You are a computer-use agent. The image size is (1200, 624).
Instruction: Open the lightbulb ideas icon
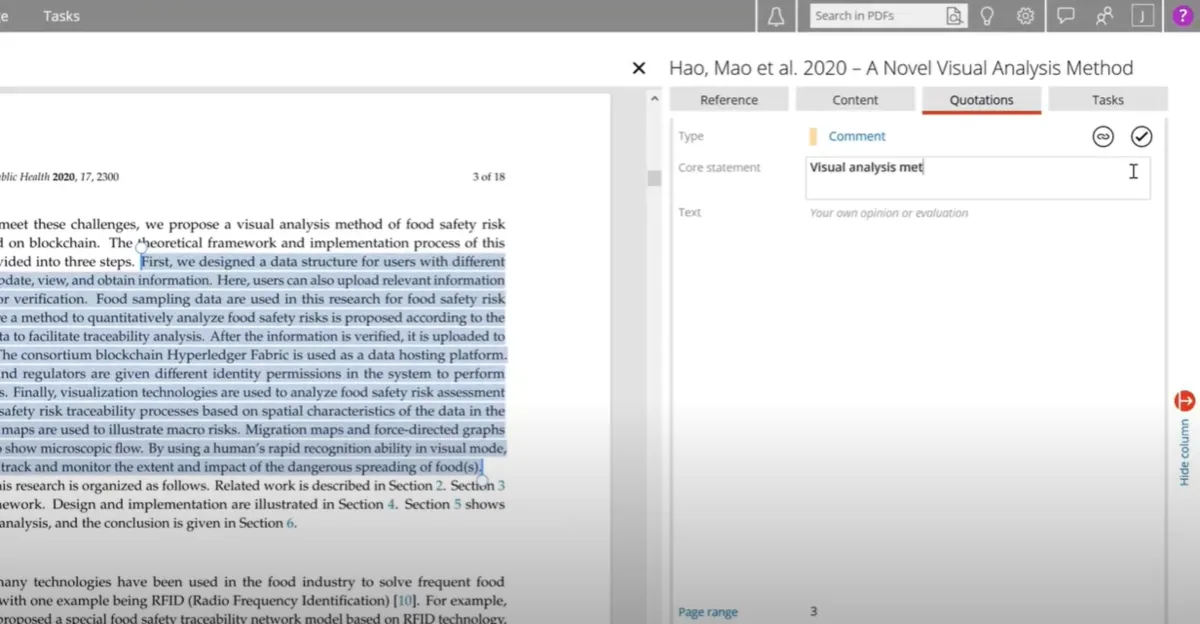pyautogui.click(x=987, y=16)
